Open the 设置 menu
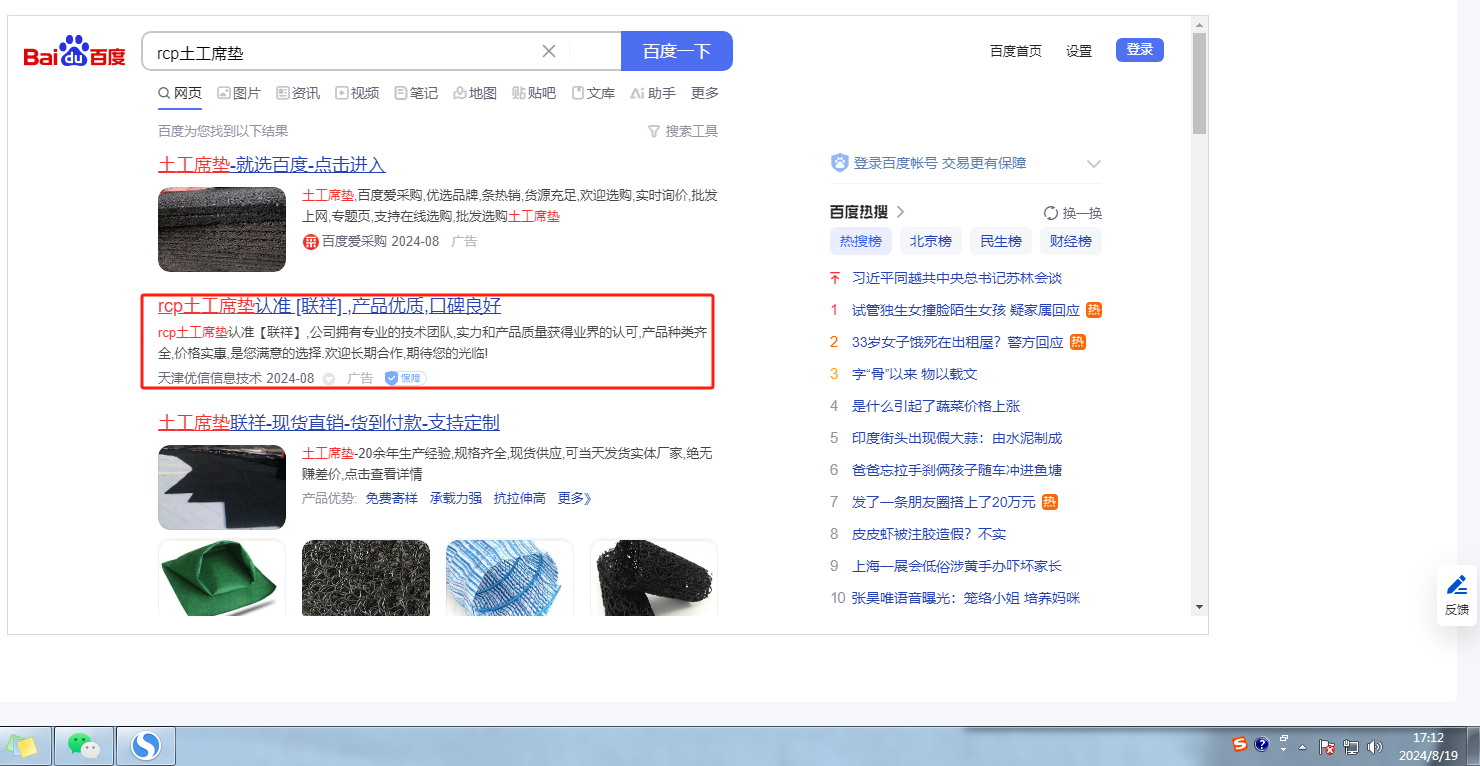The image size is (1480, 766). pyautogui.click(x=1079, y=51)
